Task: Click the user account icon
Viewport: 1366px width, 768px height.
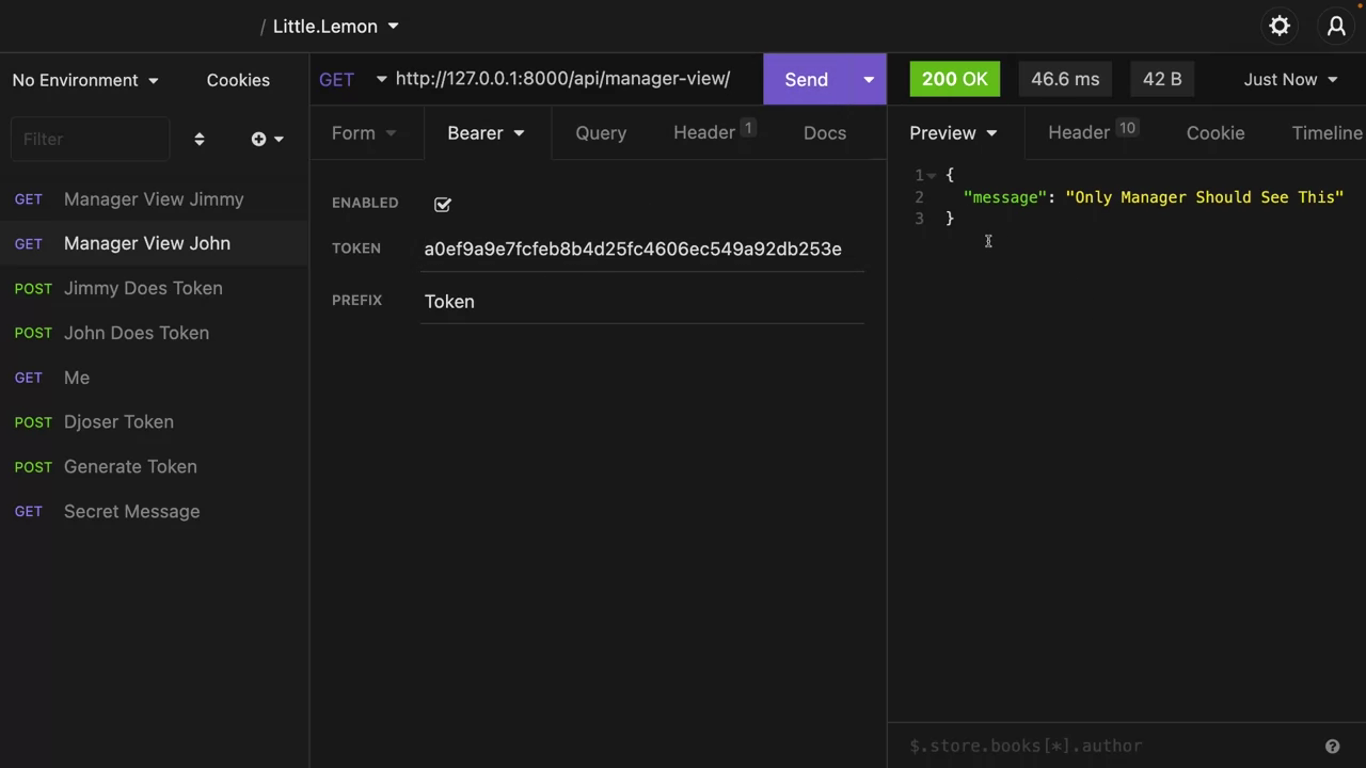Action: 1336,26
